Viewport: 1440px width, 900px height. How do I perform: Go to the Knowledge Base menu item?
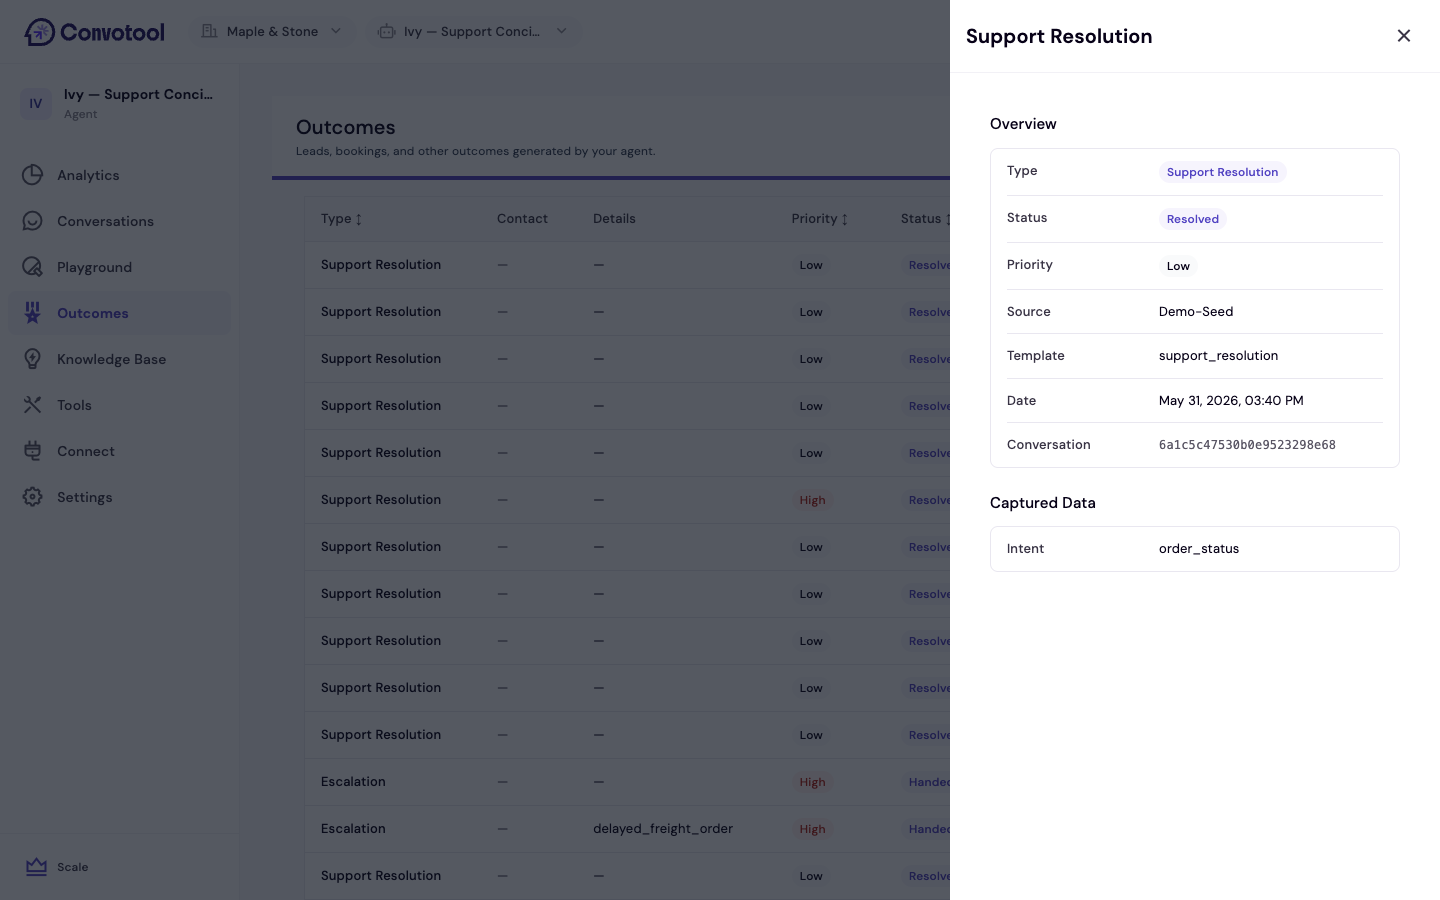click(119, 359)
